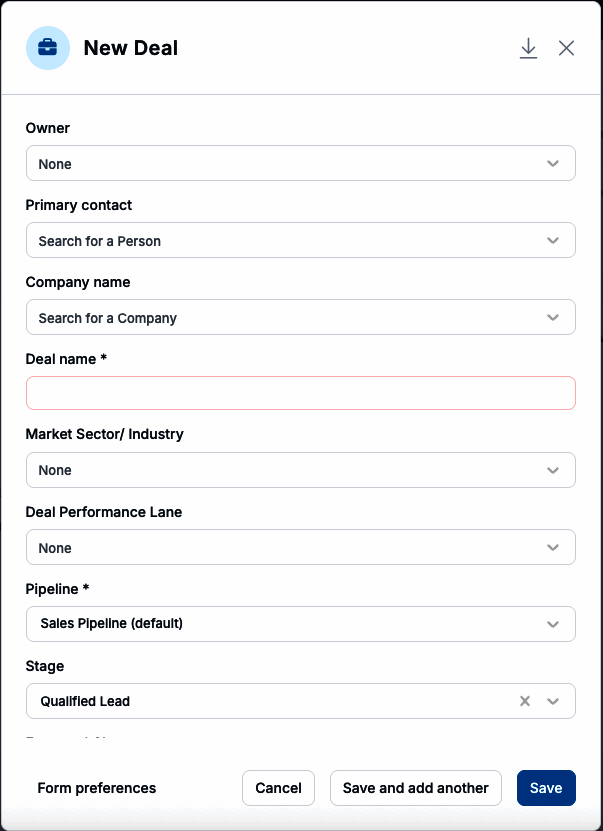The width and height of the screenshot is (603, 831).
Task: Save the new deal
Action: 546,788
